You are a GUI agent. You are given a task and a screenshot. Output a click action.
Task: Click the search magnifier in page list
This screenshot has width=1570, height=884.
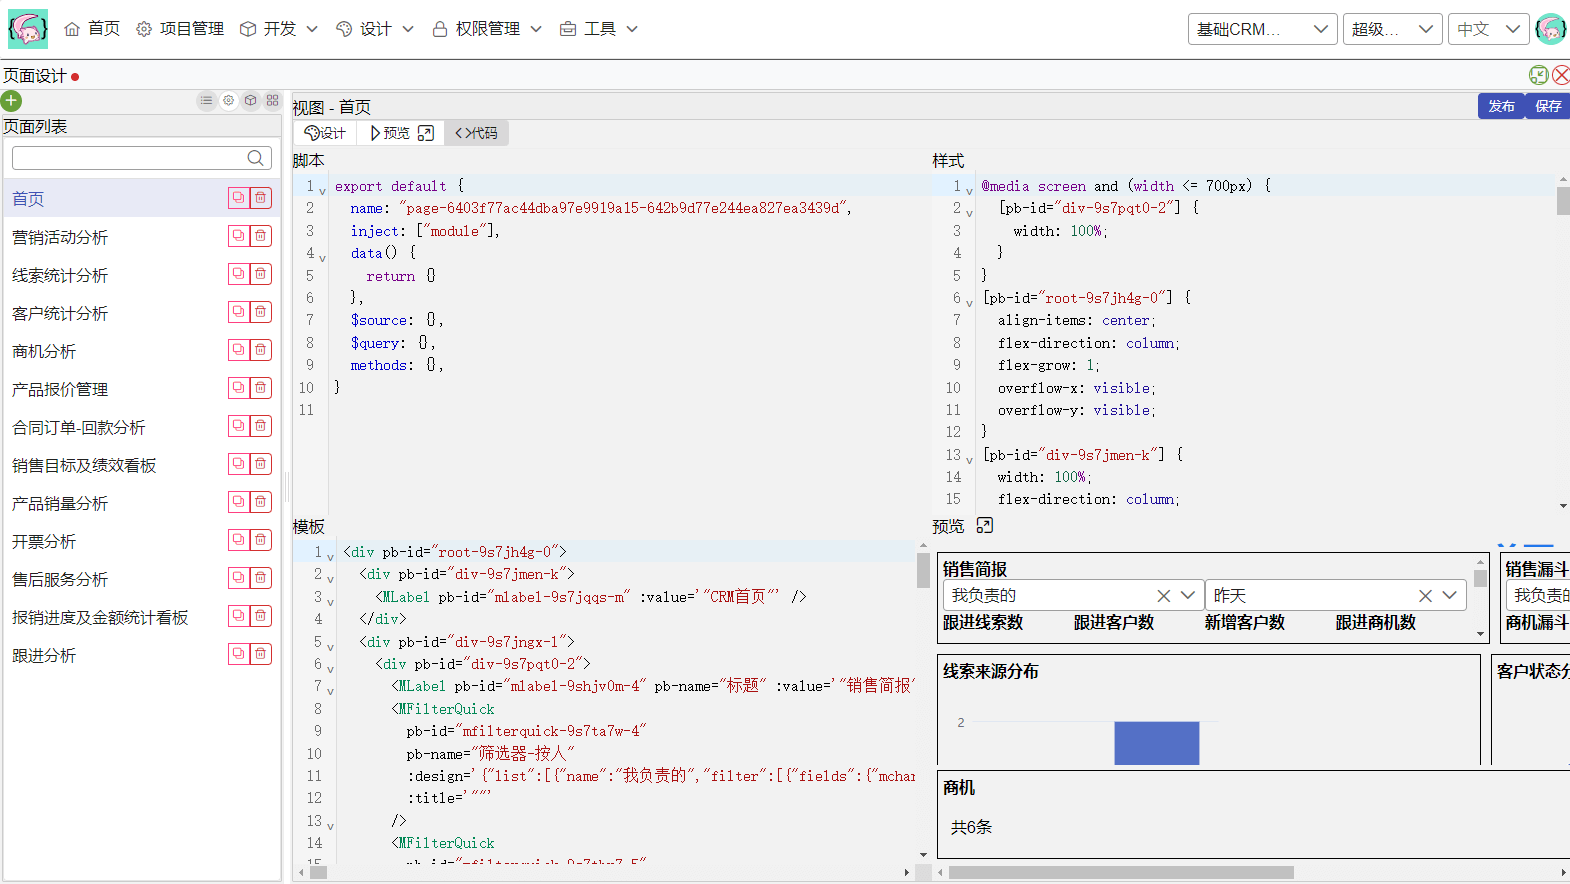256,158
